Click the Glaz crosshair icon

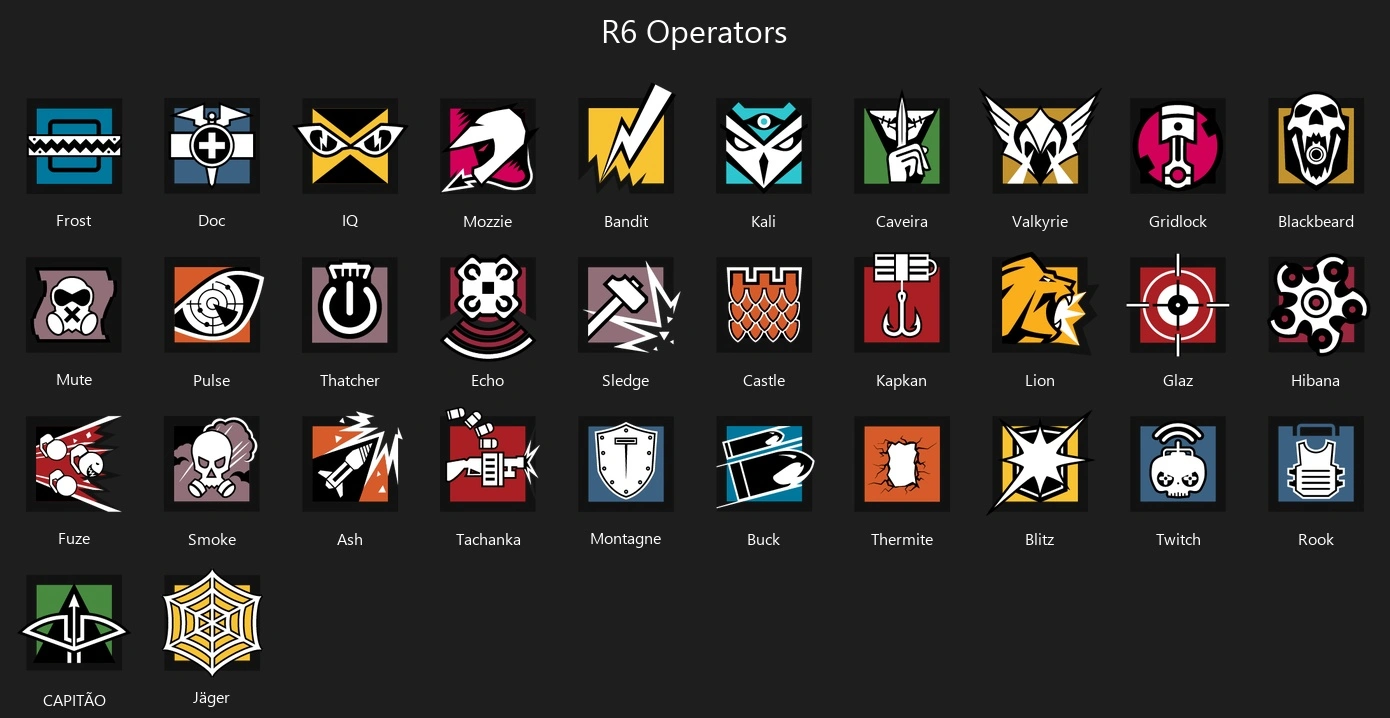1178,305
